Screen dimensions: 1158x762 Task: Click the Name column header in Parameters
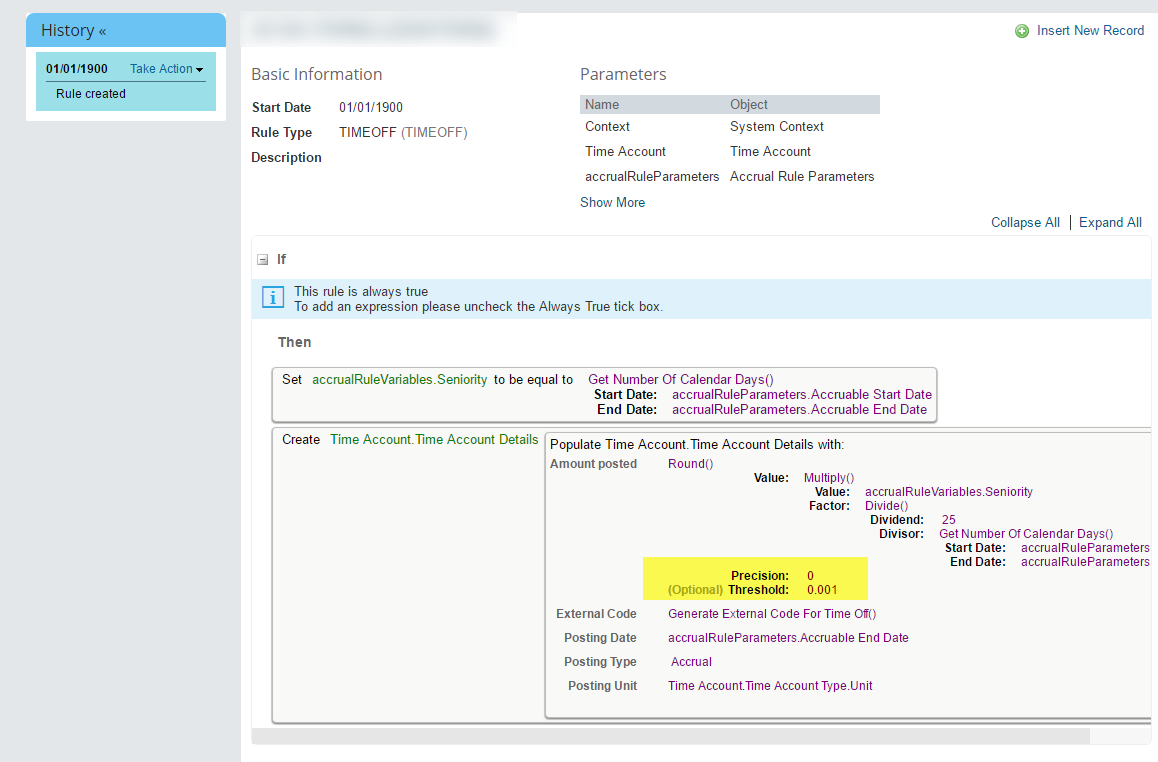(x=602, y=105)
